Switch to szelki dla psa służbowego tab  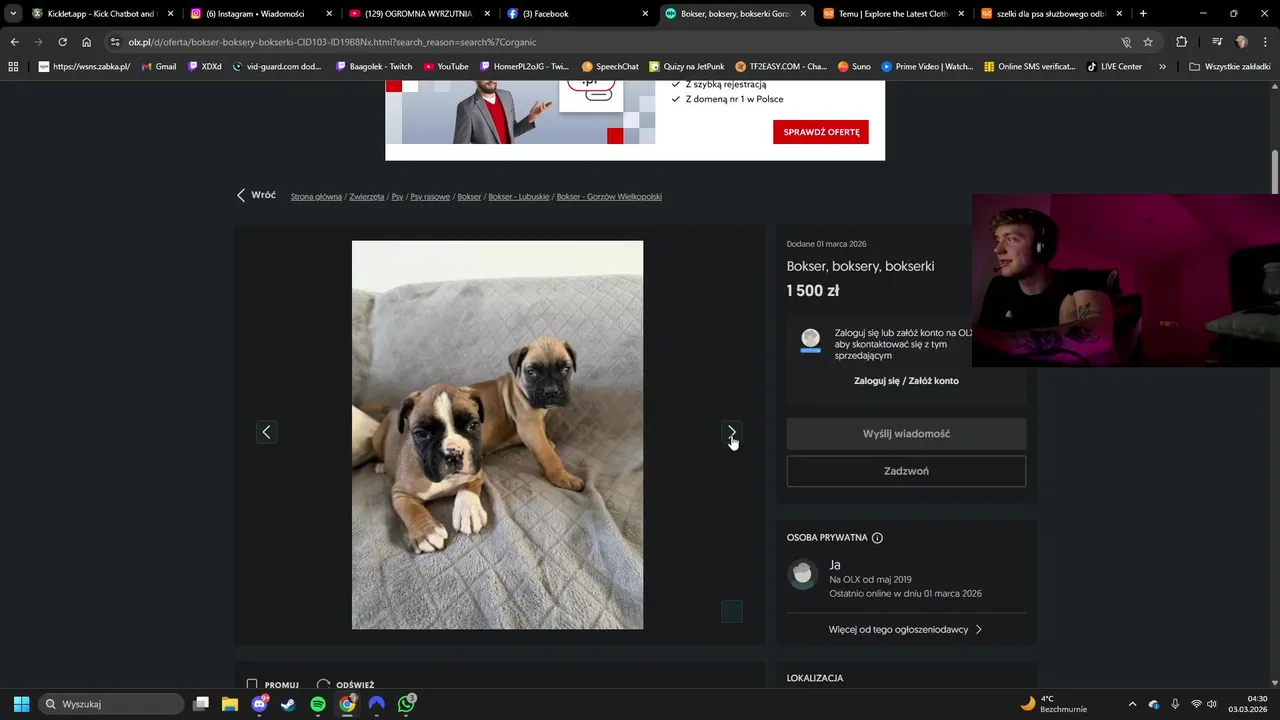coord(1050,14)
